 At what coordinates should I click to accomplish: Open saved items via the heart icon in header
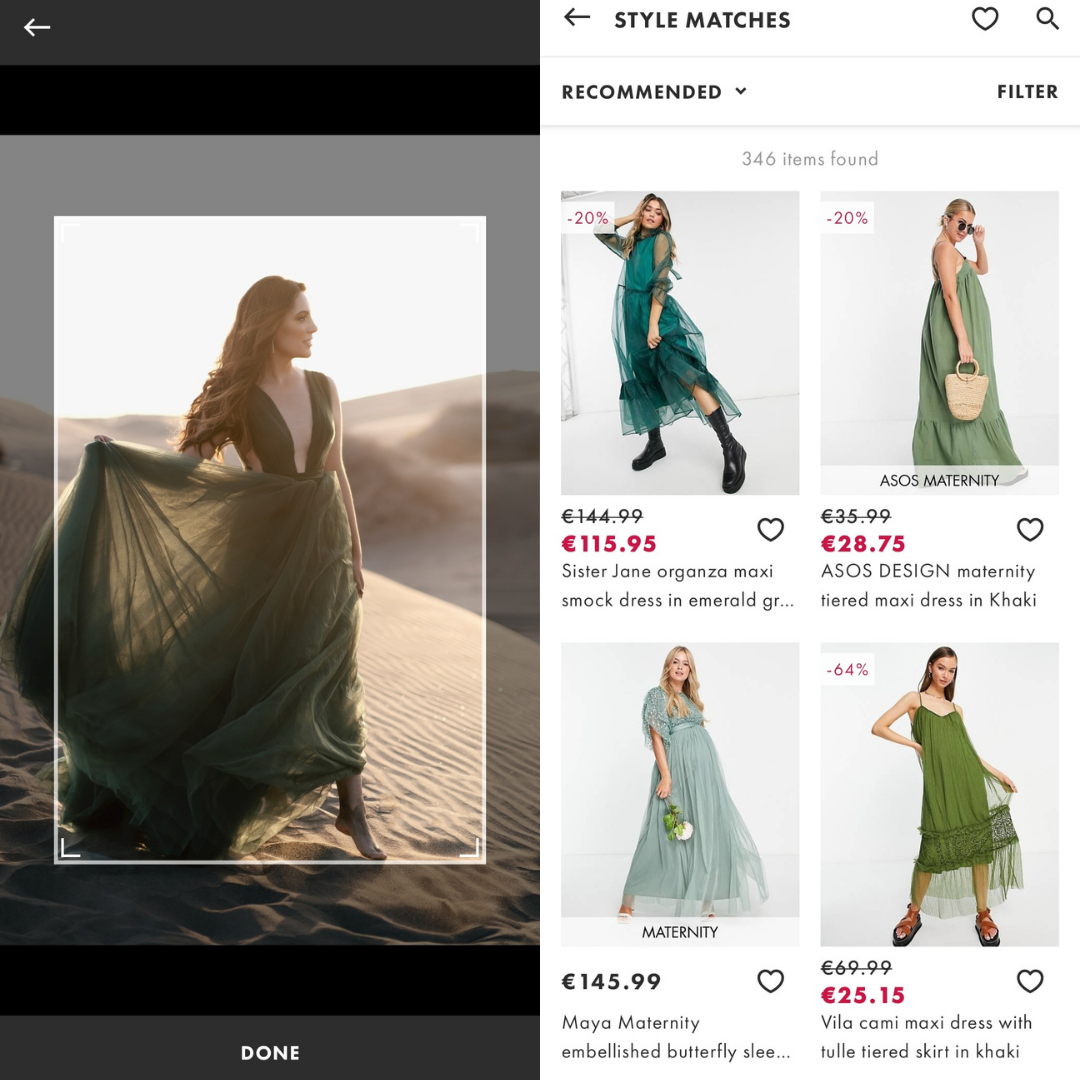click(x=985, y=19)
